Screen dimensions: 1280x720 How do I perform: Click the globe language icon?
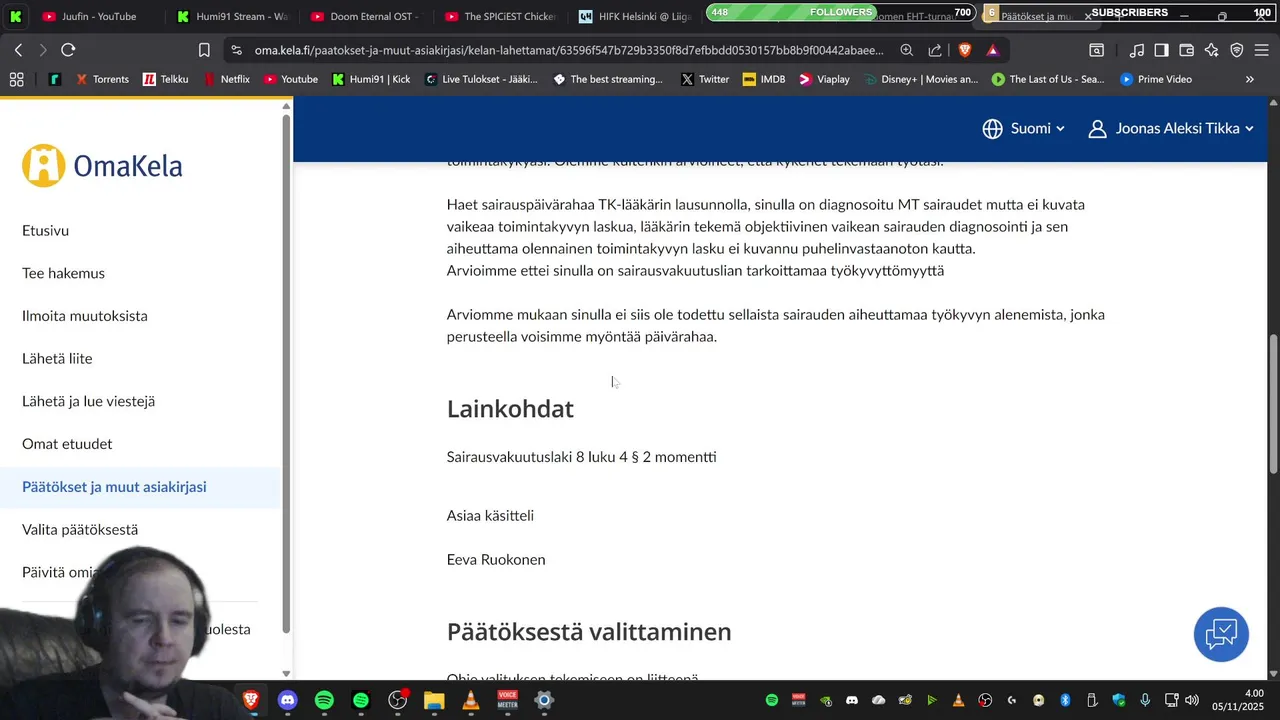click(992, 128)
